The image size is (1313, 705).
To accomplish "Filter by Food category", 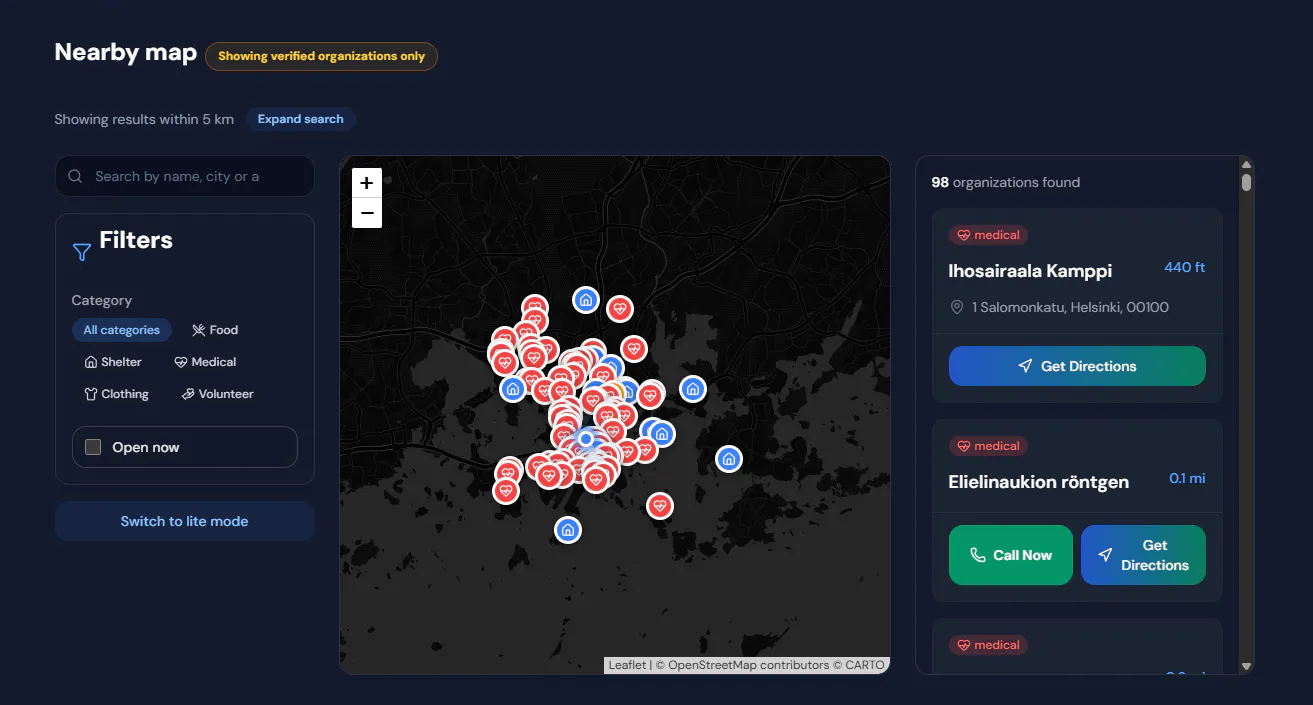I will point(215,330).
